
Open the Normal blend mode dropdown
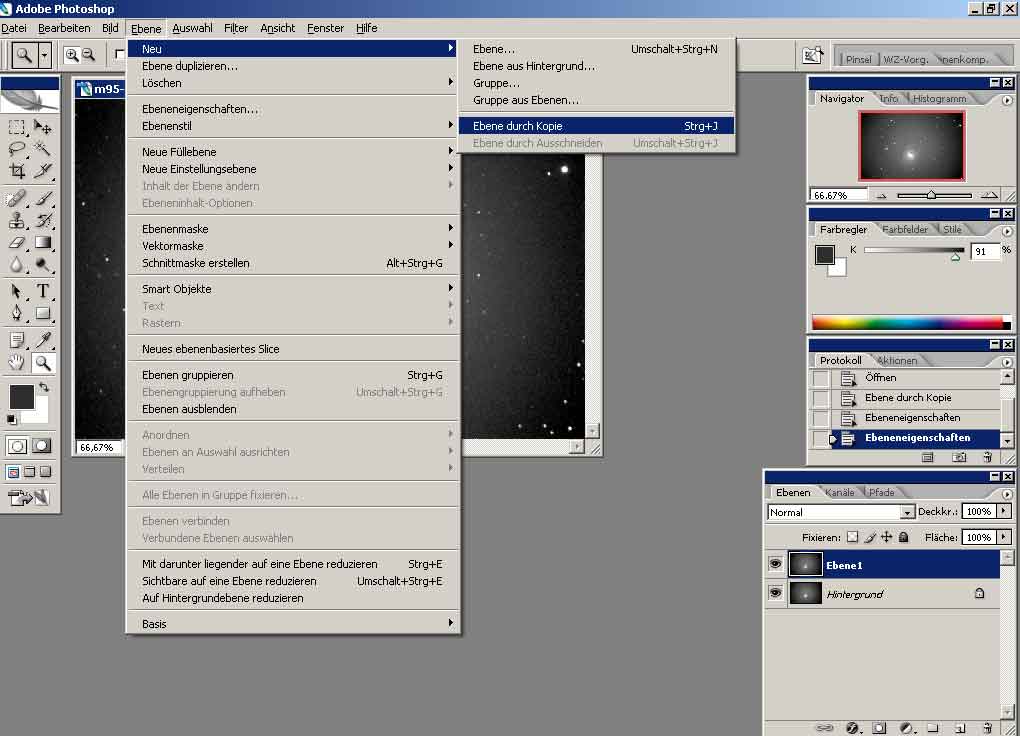pyautogui.click(x=906, y=513)
